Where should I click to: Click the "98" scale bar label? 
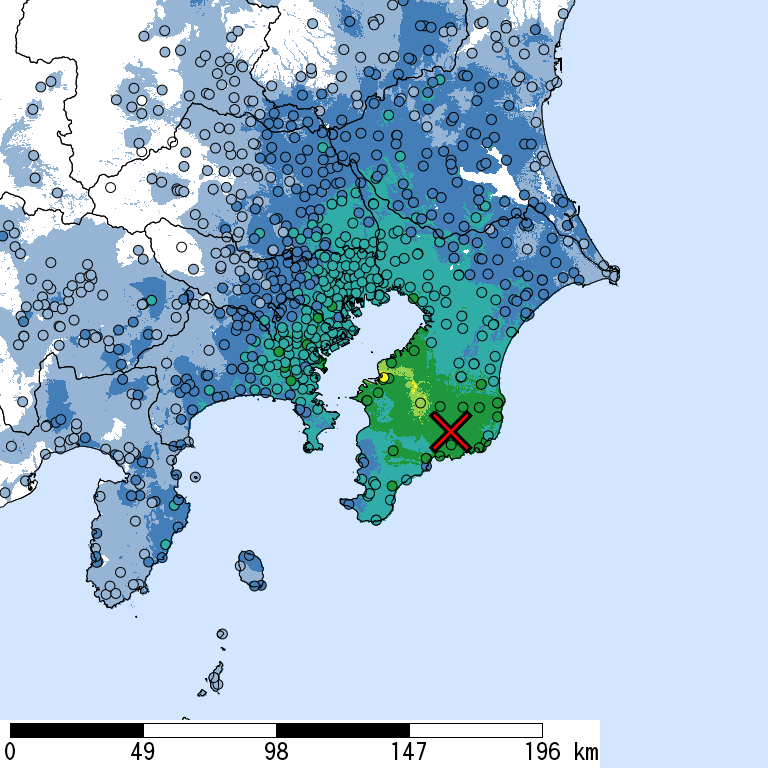coord(276,751)
